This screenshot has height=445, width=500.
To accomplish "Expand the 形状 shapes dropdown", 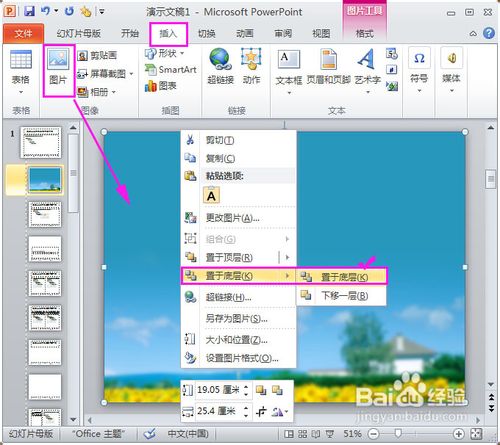I will pyautogui.click(x=182, y=53).
